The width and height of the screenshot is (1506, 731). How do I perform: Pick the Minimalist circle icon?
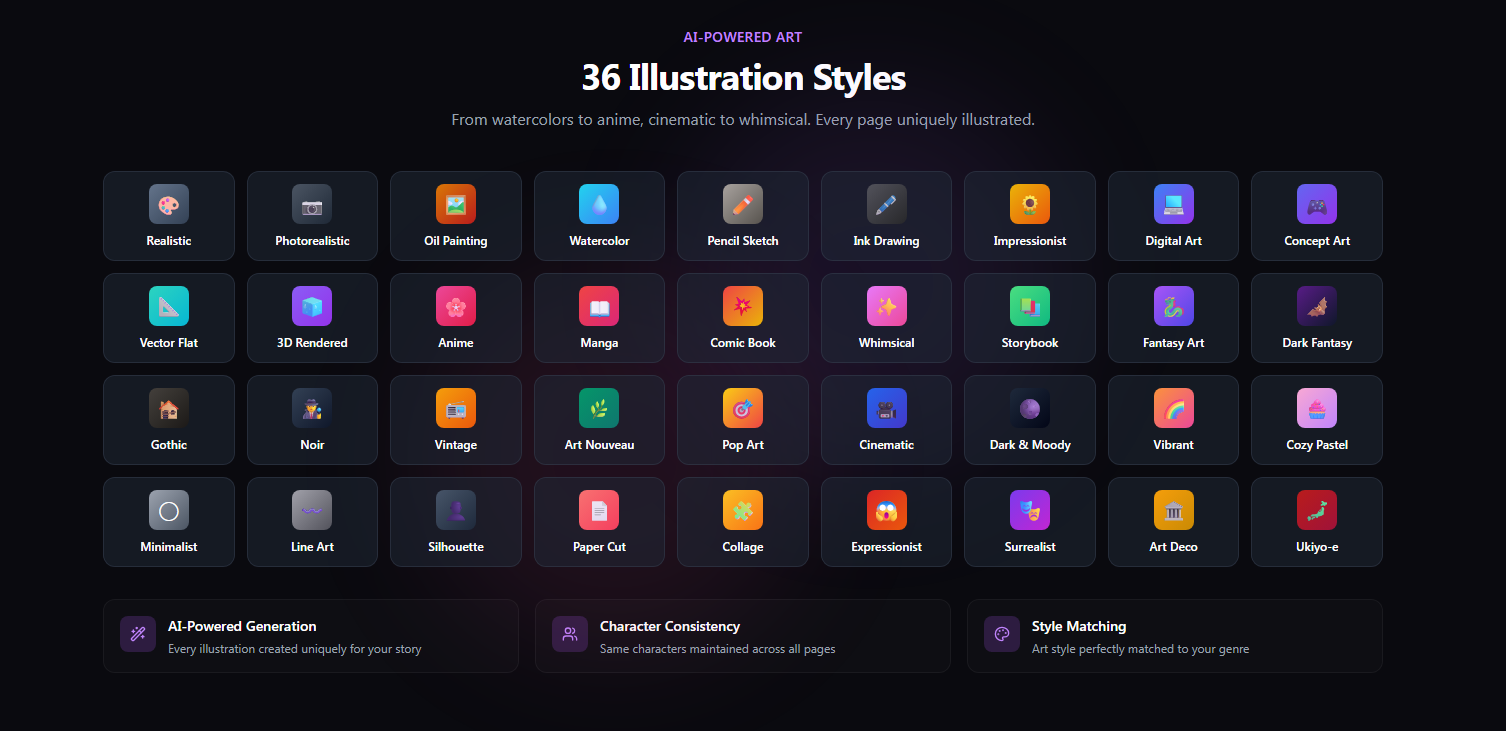[169, 510]
